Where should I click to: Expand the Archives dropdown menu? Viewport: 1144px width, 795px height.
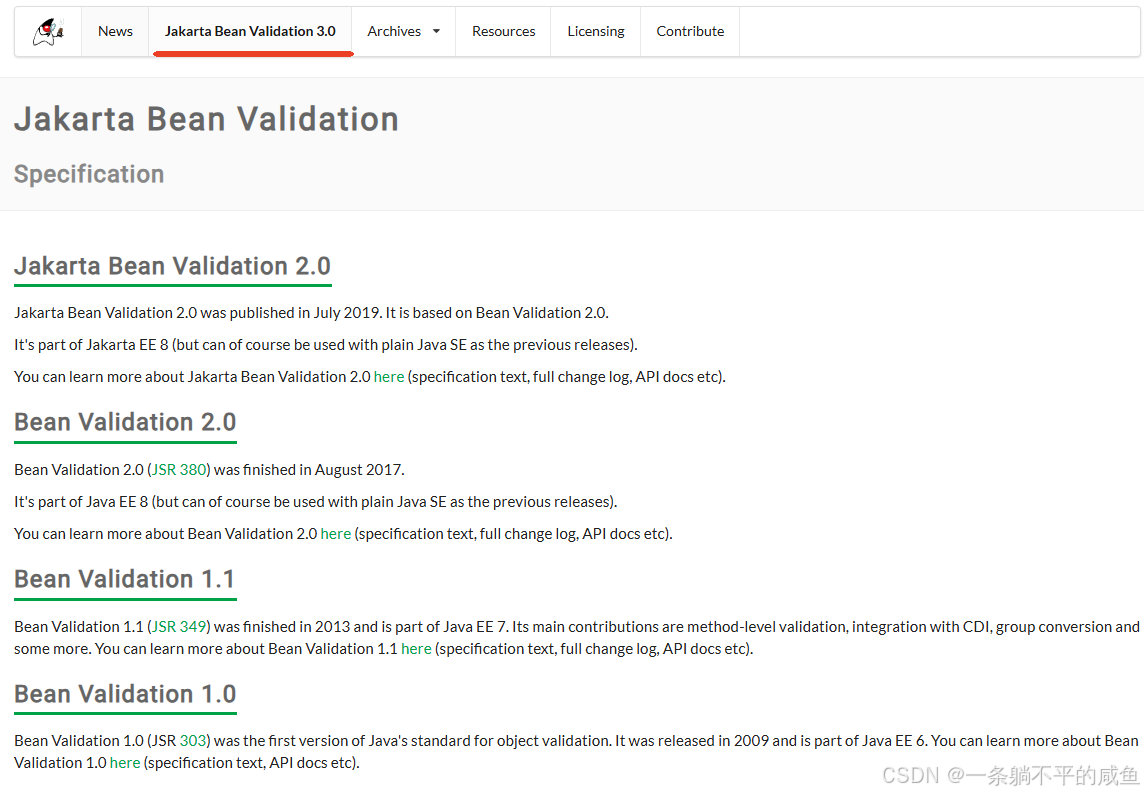pyautogui.click(x=403, y=31)
